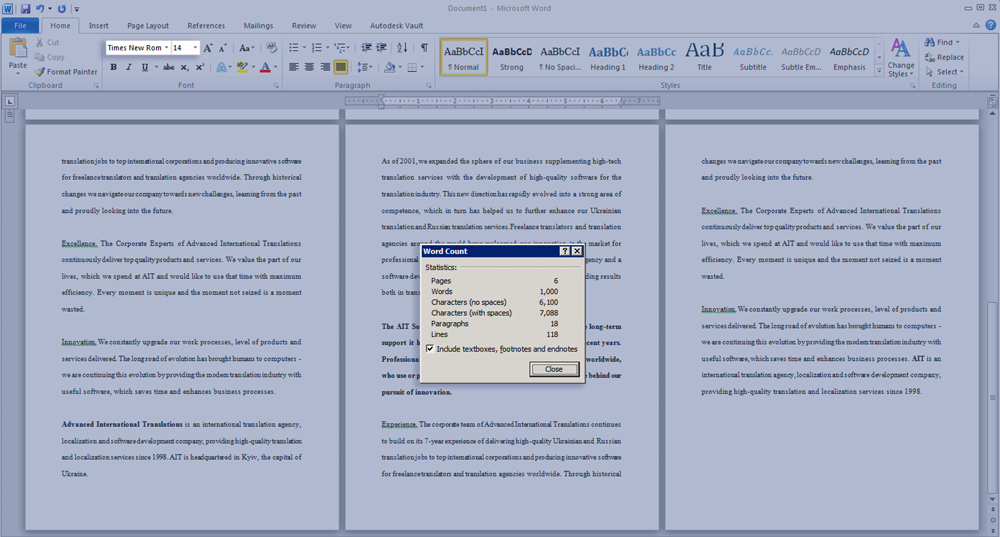Sort the selected paragraphs
This screenshot has width=1000, height=537.
point(402,48)
